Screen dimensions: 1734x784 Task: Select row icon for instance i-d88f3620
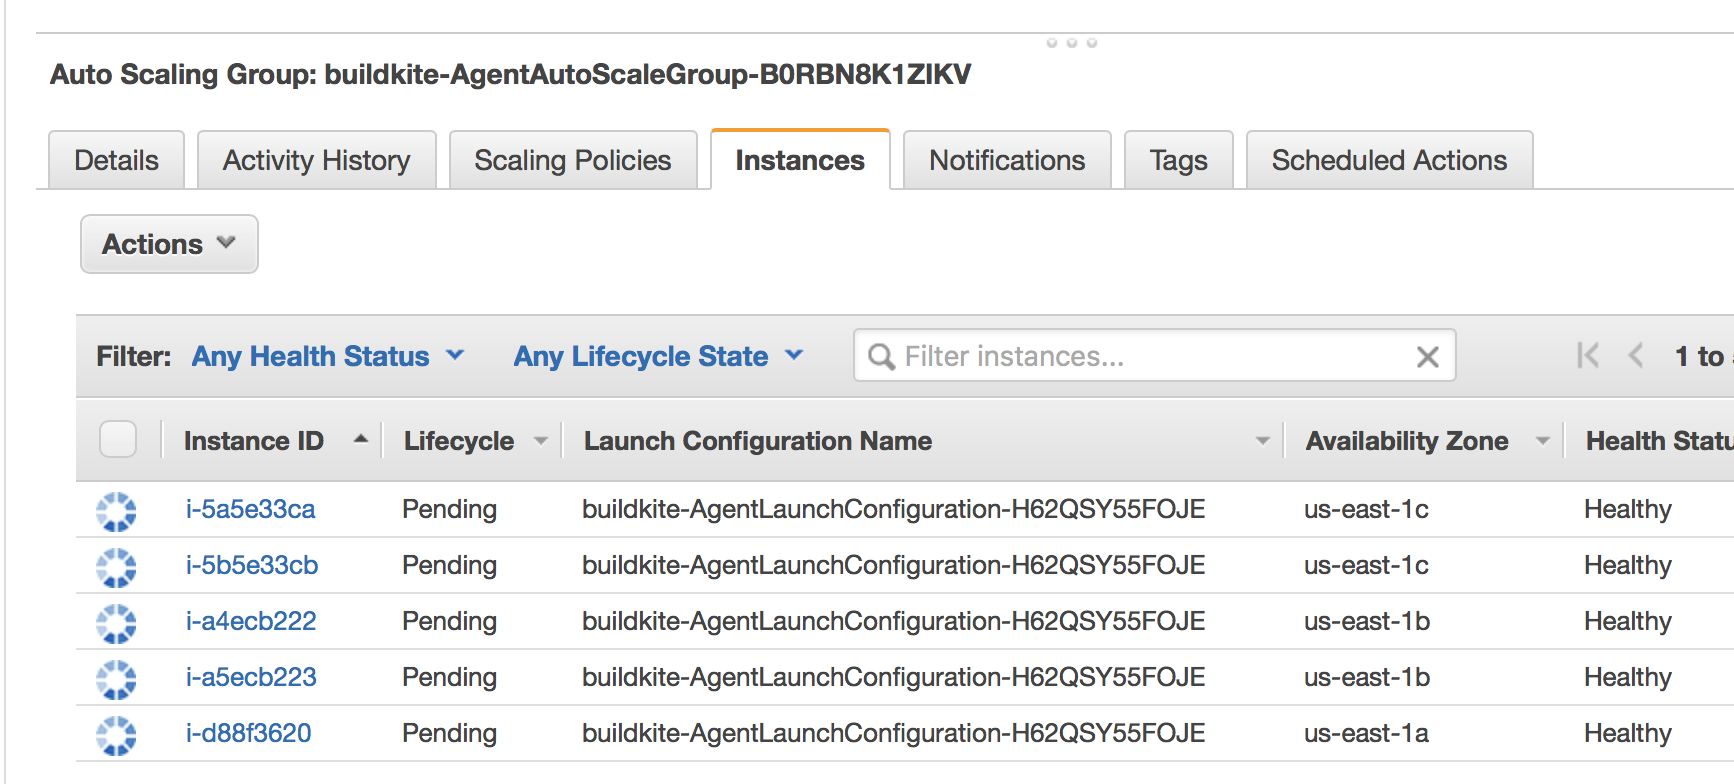[x=116, y=735]
